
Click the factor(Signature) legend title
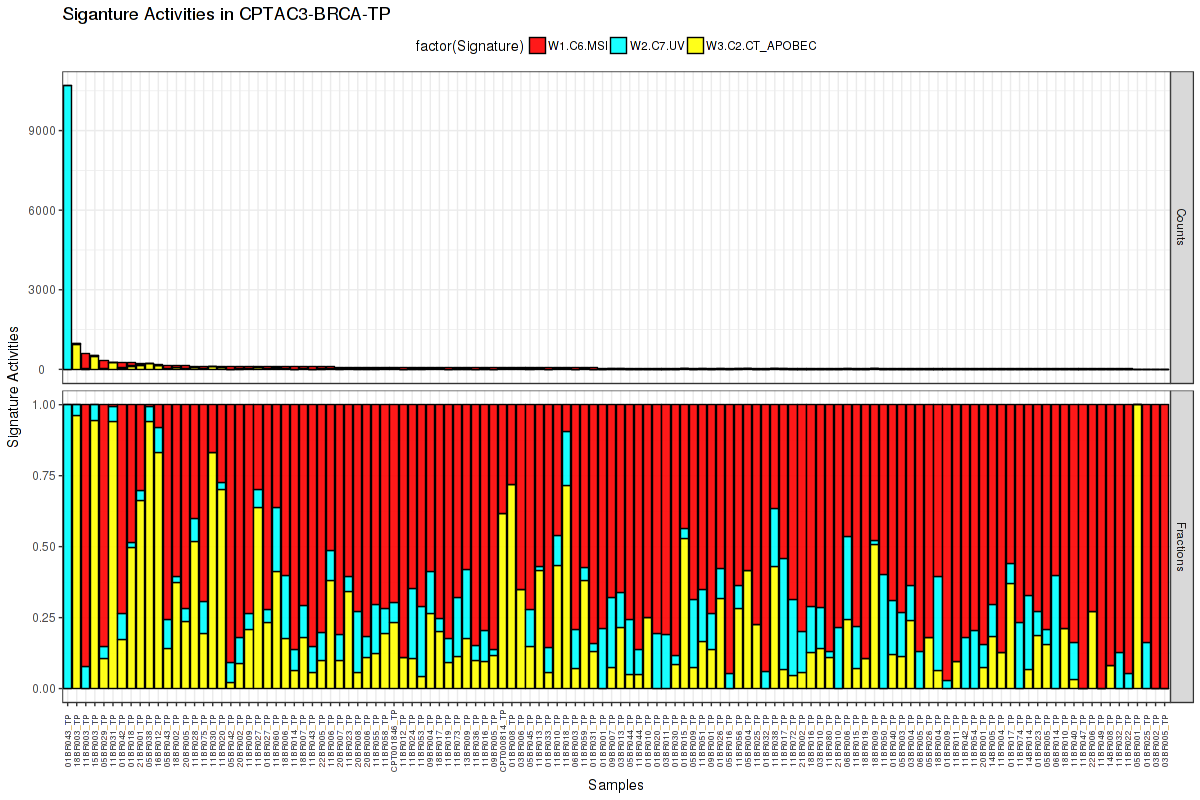470,45
